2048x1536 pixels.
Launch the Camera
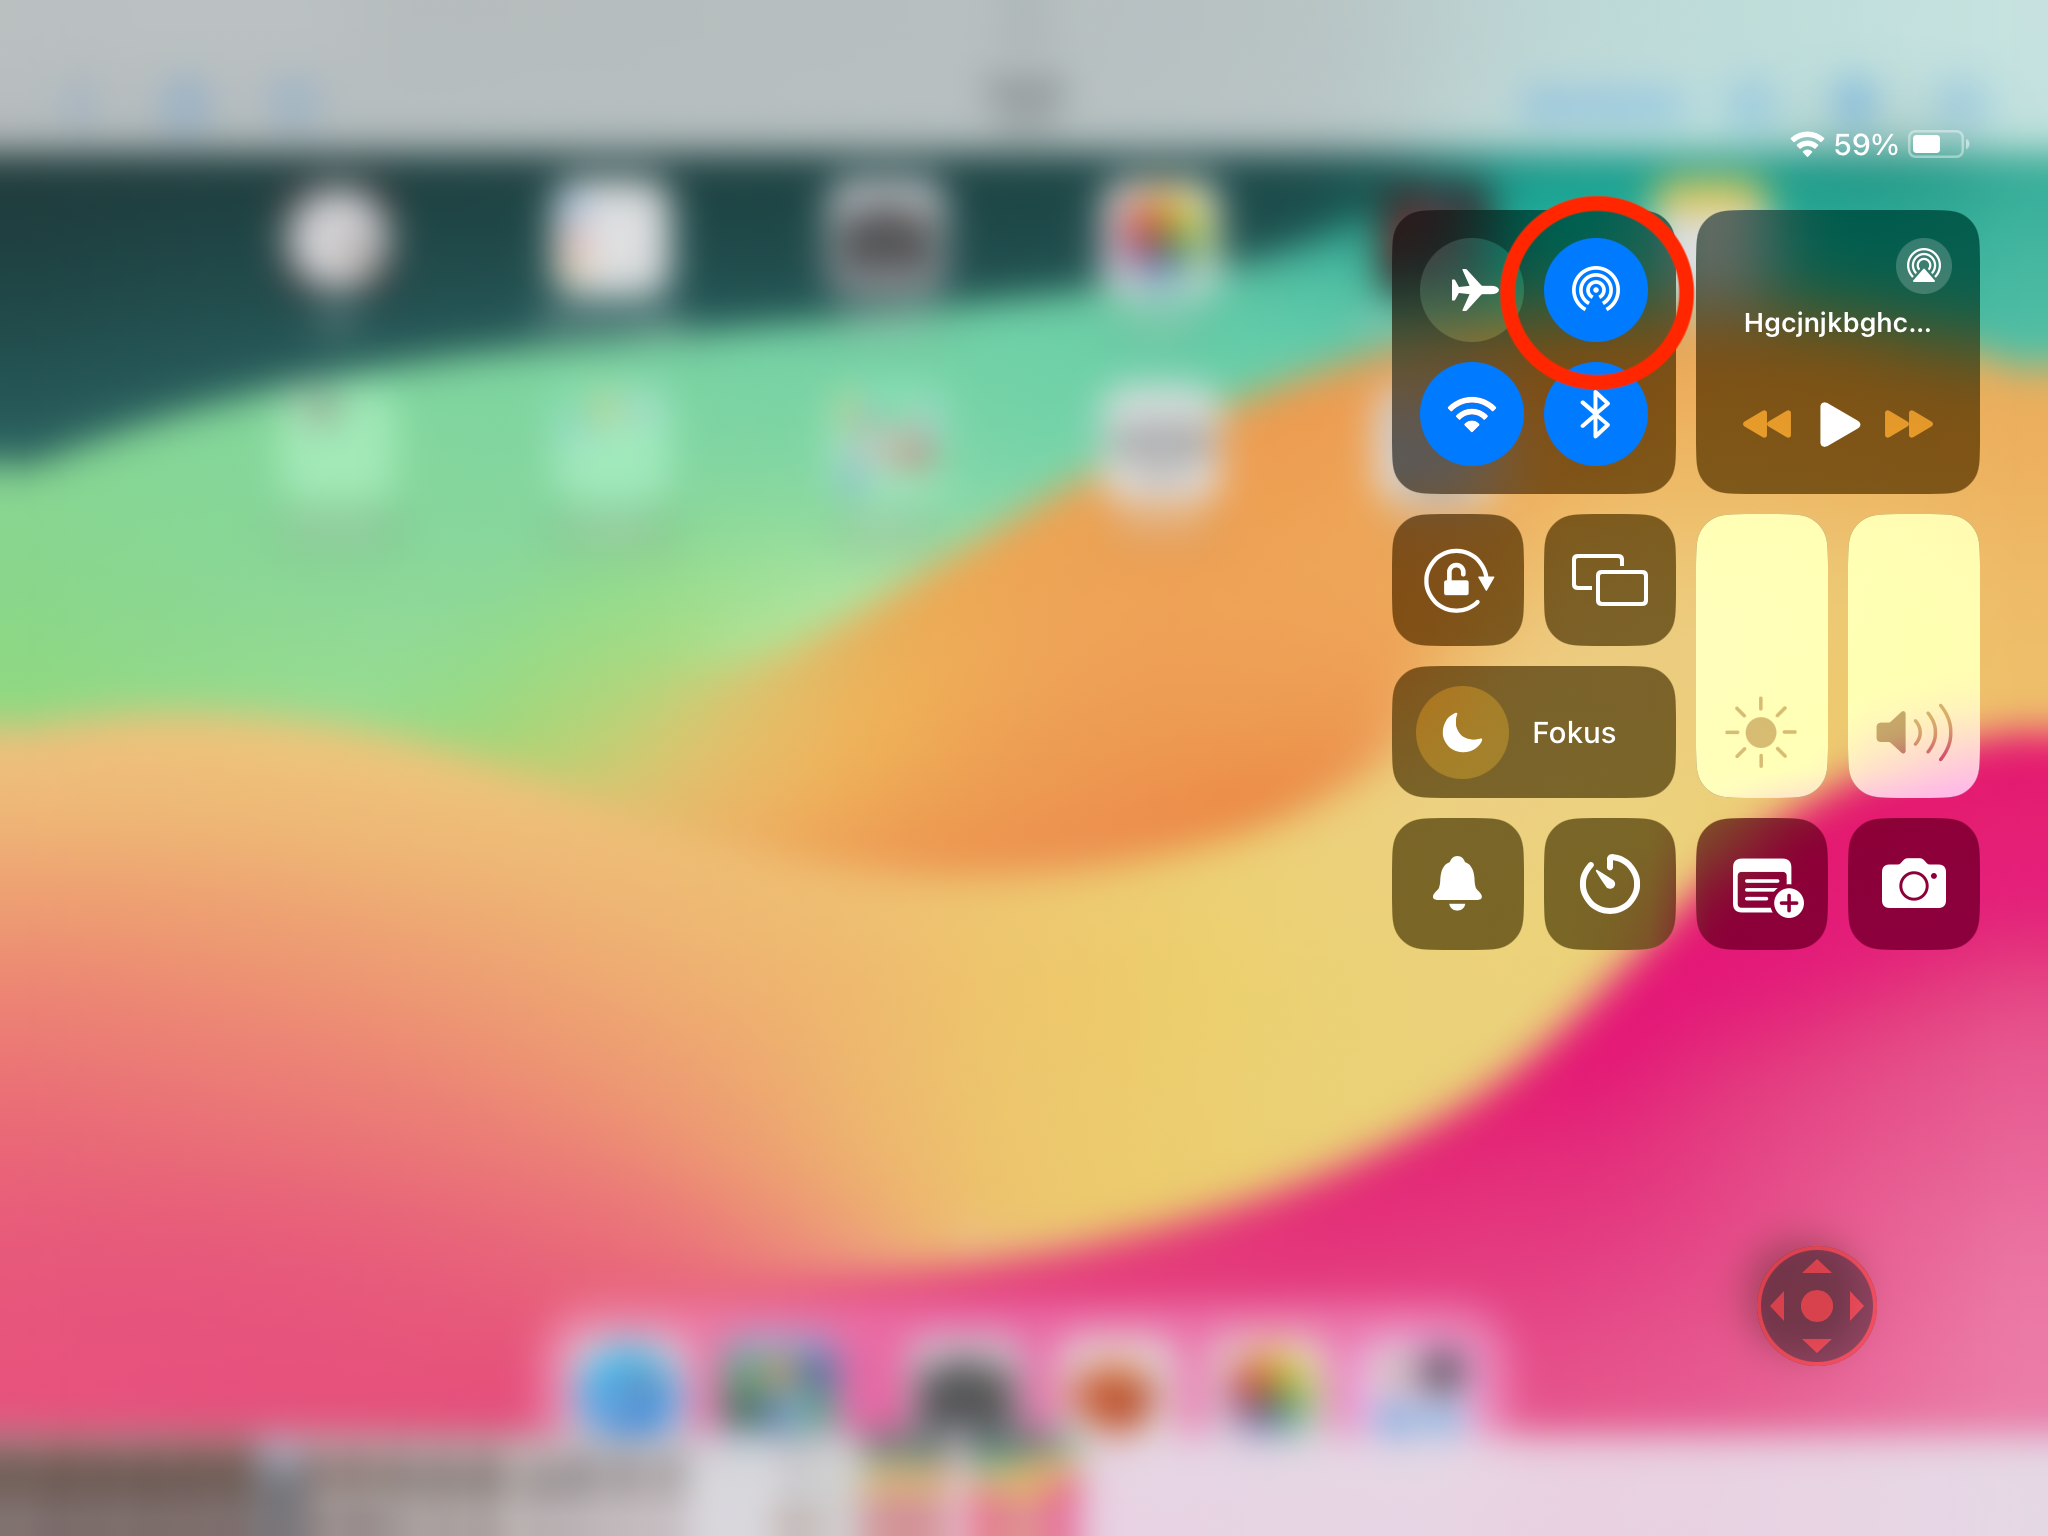point(1913,884)
